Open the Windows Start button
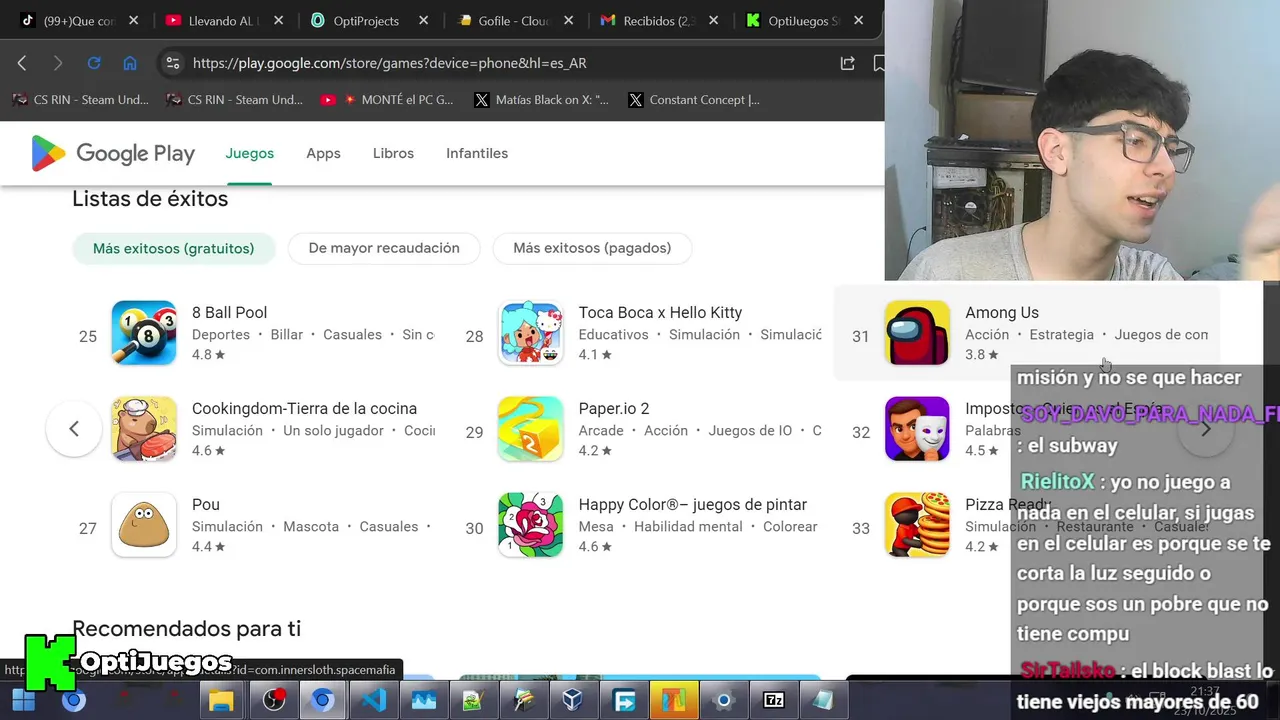Viewport: 1280px width, 720px height. (23, 701)
